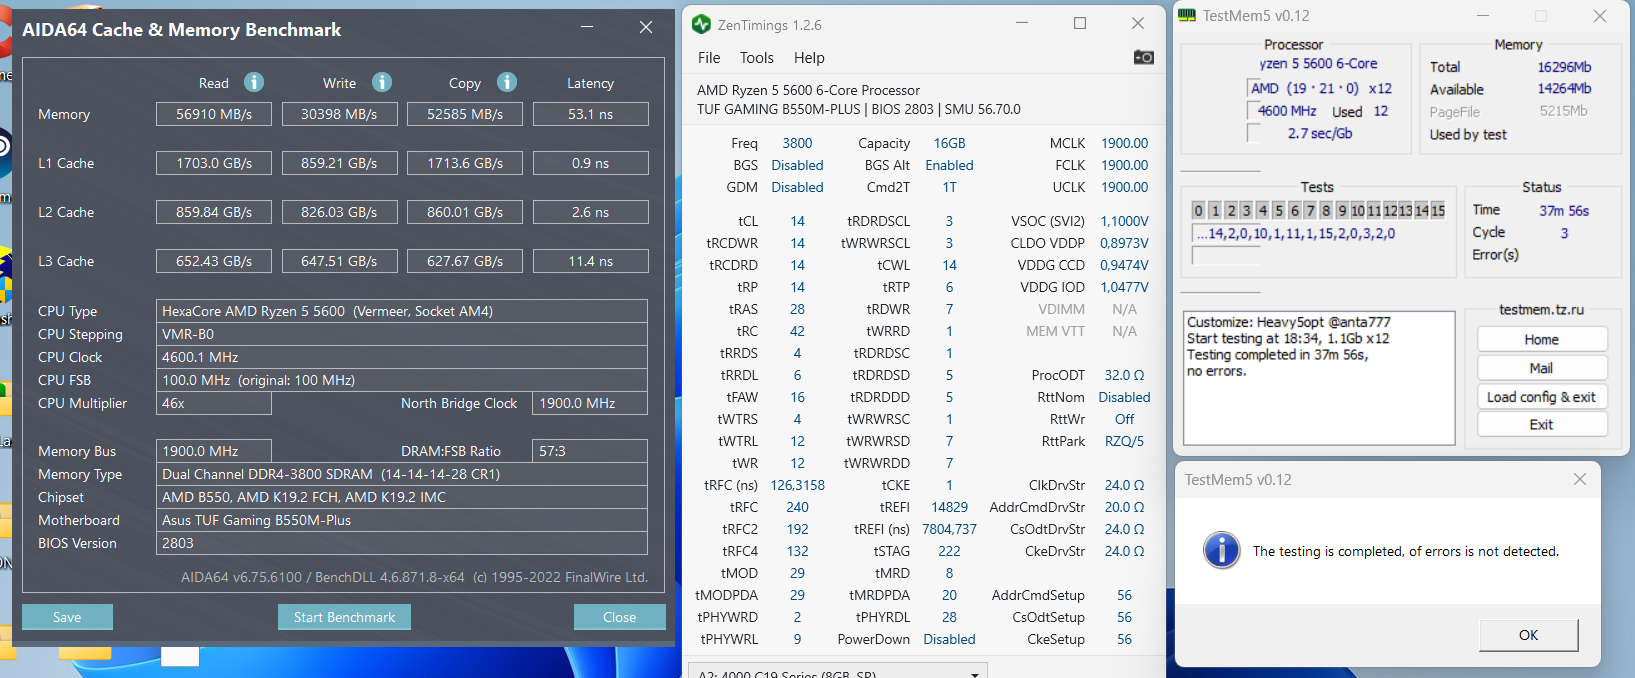The image size is (1635, 678).
Task: Click Motherboard field Asus TUF Gaming B550M-Plus
Action: coord(402,520)
